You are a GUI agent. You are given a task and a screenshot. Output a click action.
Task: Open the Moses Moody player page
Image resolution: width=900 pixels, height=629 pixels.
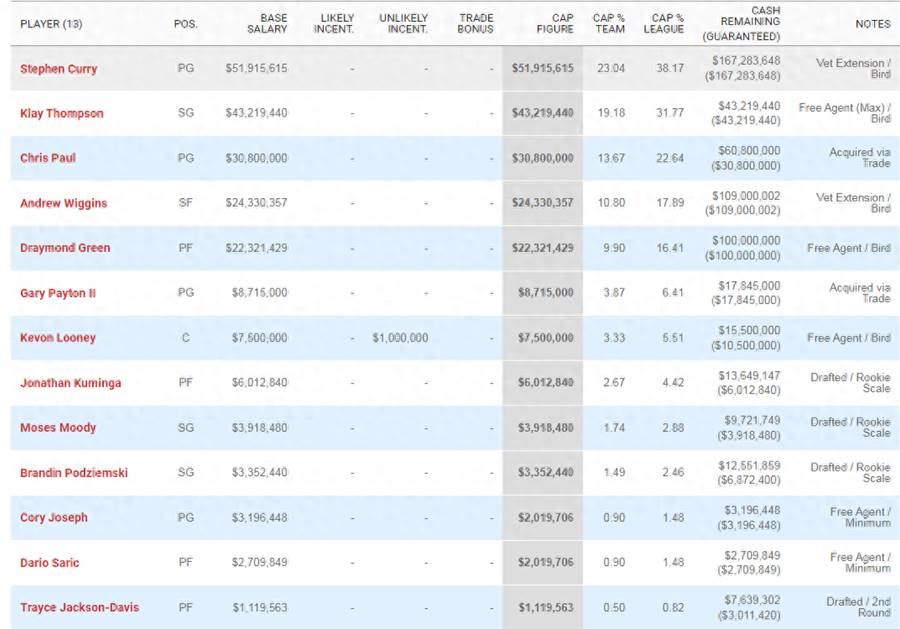[58, 428]
